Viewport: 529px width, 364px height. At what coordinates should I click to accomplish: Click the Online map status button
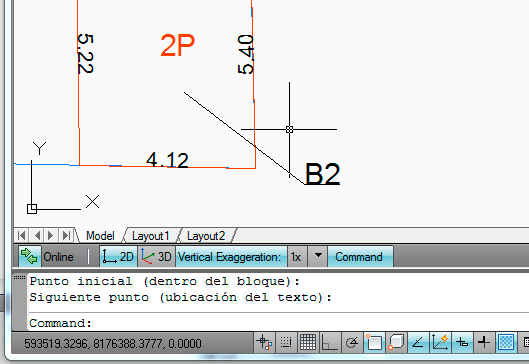(x=47, y=257)
